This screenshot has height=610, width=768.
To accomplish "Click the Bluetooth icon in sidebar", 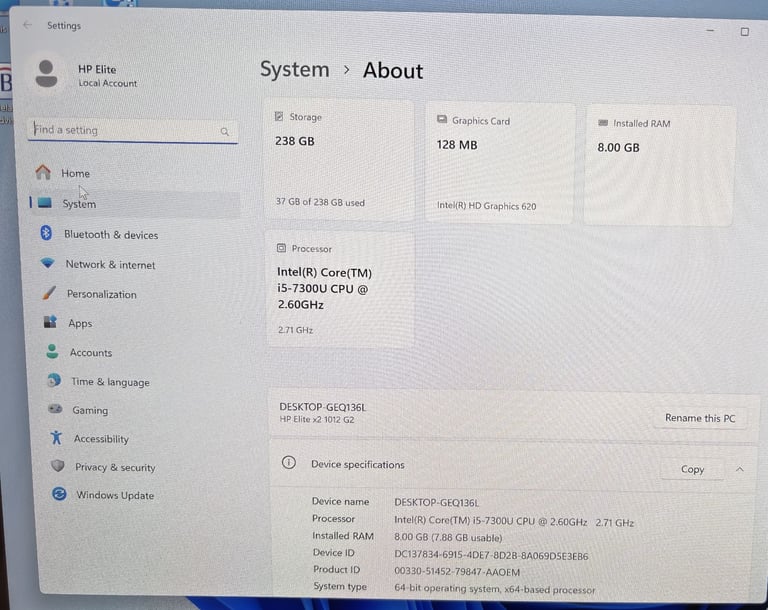I will [46, 233].
